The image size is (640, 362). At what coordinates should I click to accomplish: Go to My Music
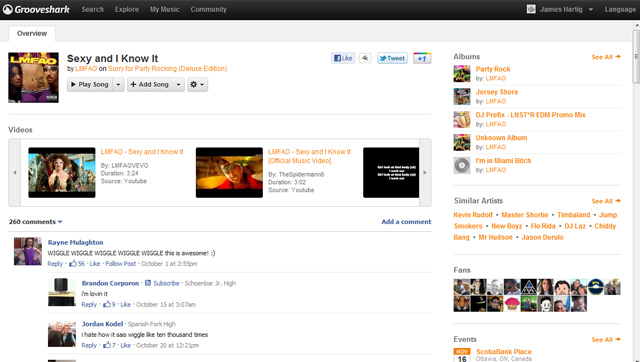164,9
